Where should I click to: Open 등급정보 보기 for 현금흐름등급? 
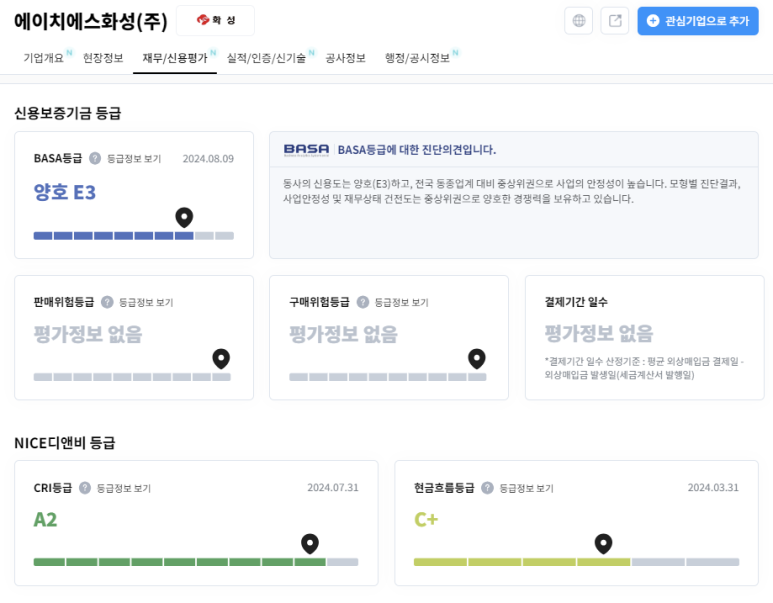pyautogui.click(x=527, y=488)
